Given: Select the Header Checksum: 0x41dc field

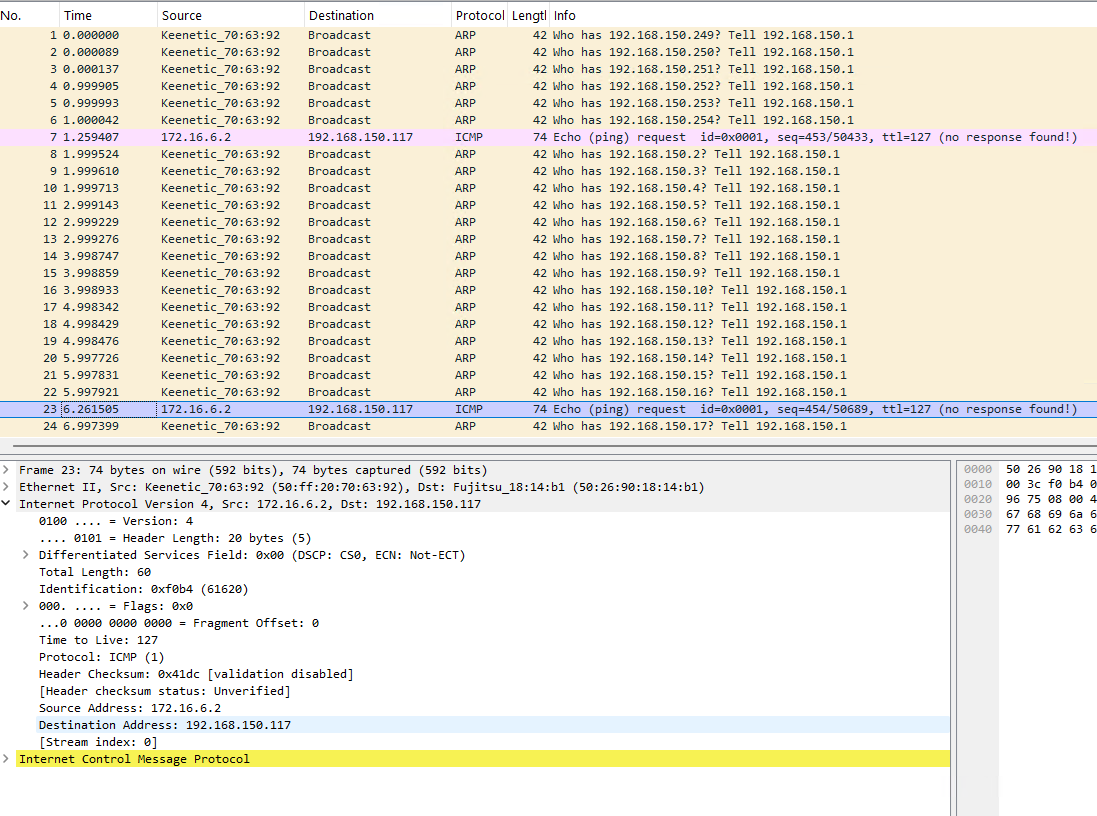Looking at the screenshot, I should point(195,674).
